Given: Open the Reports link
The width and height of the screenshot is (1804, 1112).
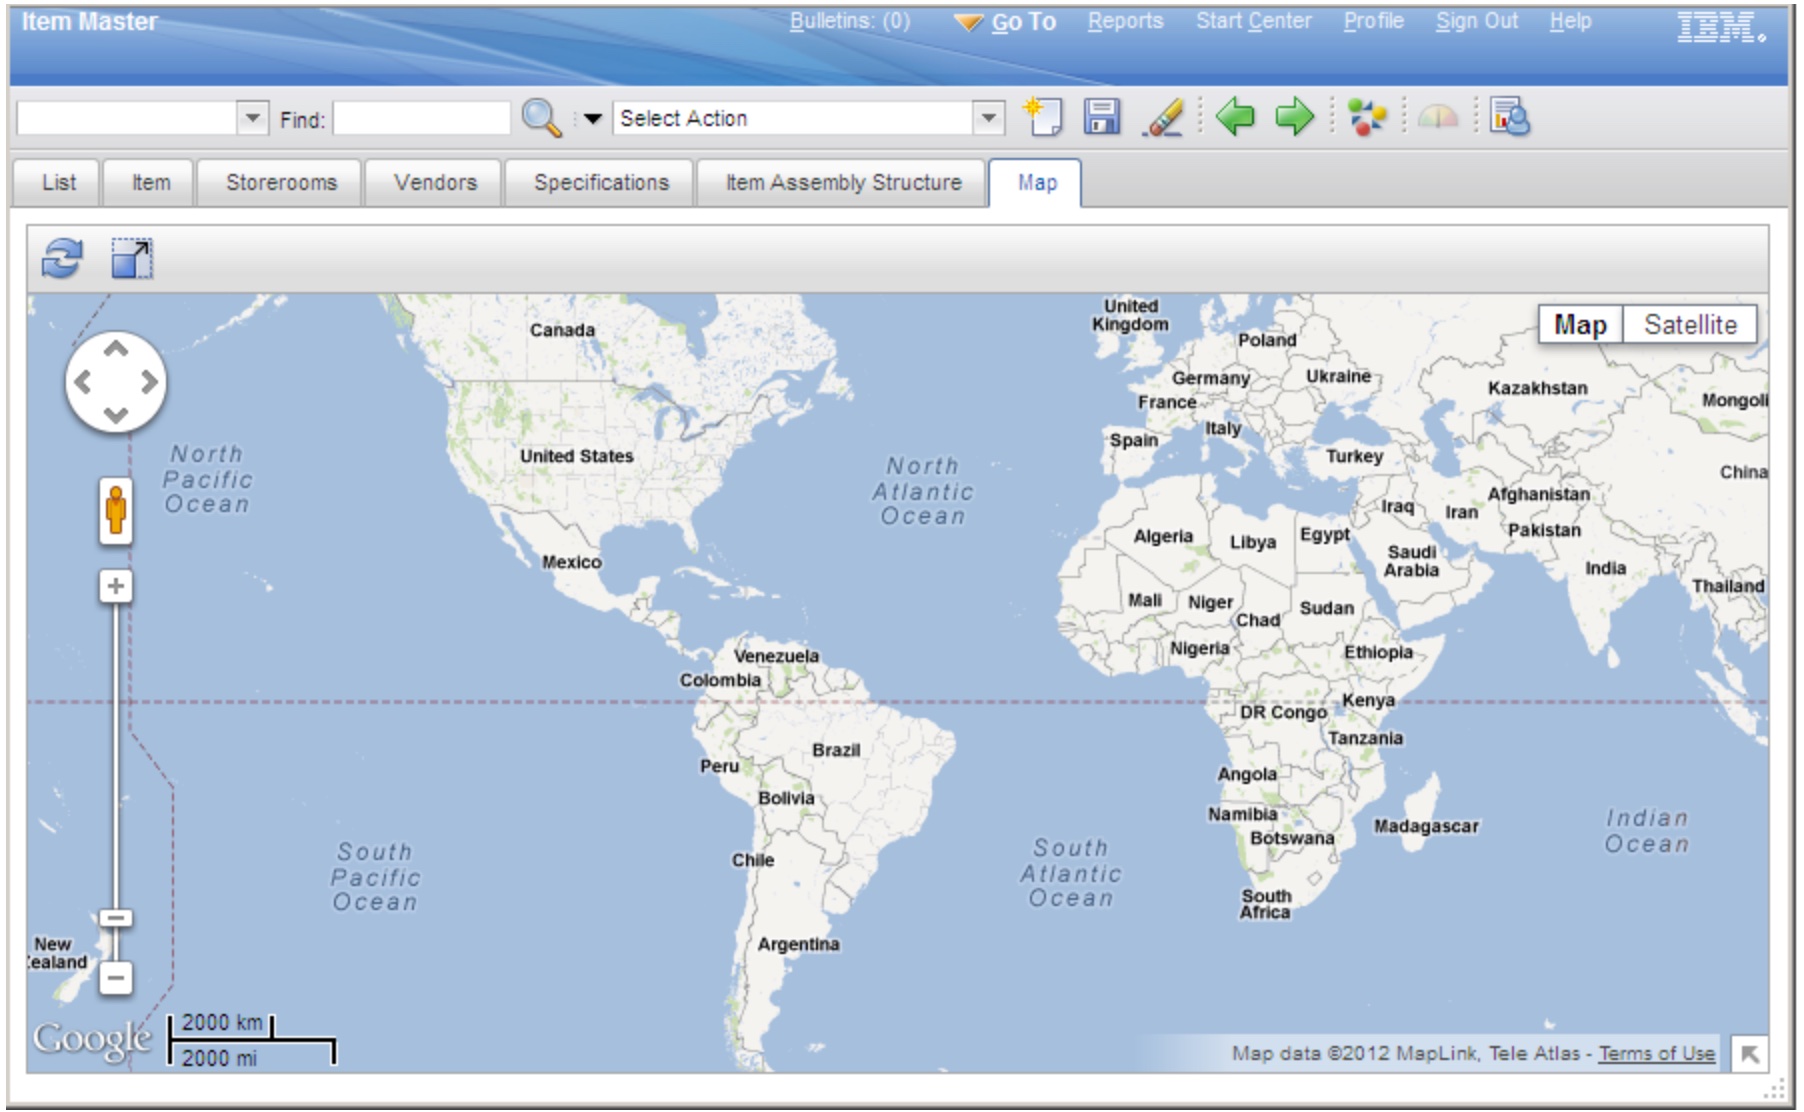Looking at the screenshot, I should [x=1126, y=21].
